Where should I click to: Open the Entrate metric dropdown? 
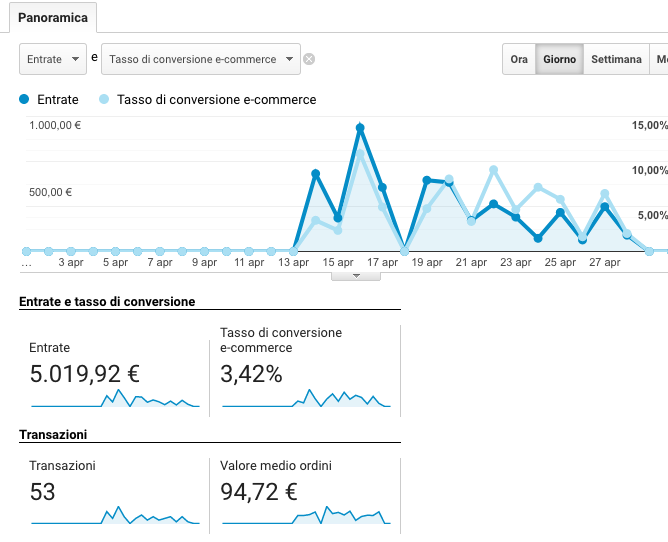coord(53,59)
